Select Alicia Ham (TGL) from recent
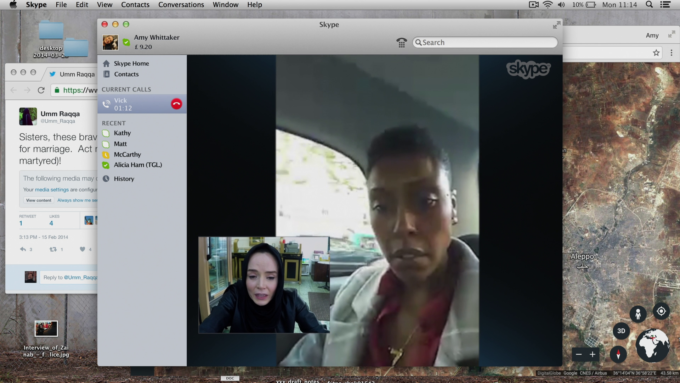The height and width of the screenshot is (383, 680). tap(137, 165)
